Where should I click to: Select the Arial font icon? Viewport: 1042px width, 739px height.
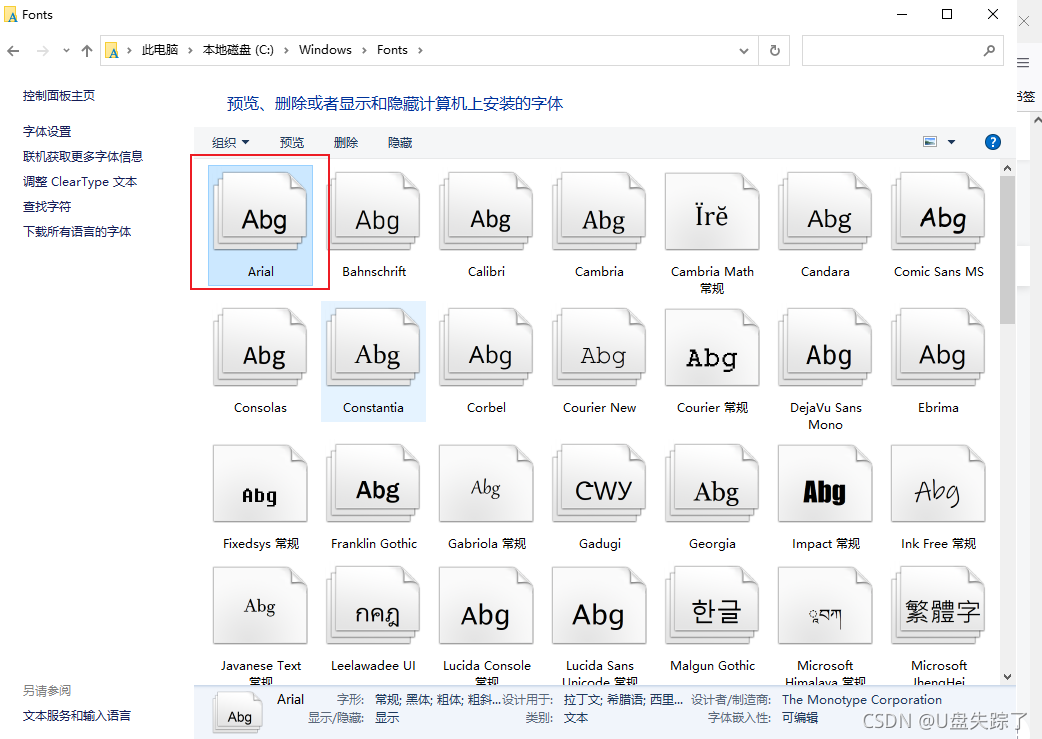(260, 211)
